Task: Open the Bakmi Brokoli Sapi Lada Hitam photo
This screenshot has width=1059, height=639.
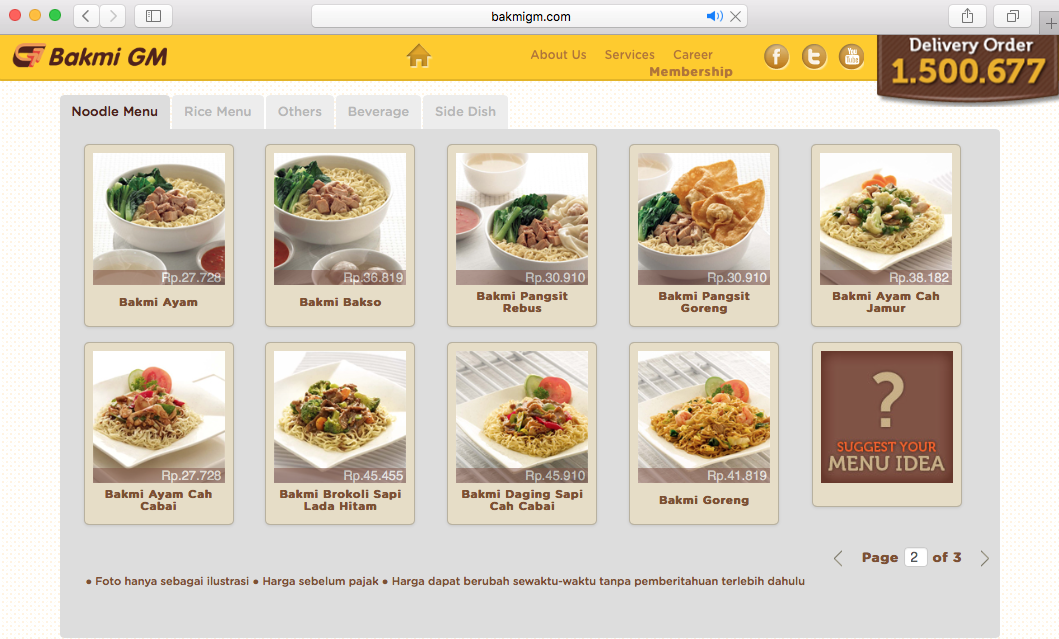Action: point(340,417)
